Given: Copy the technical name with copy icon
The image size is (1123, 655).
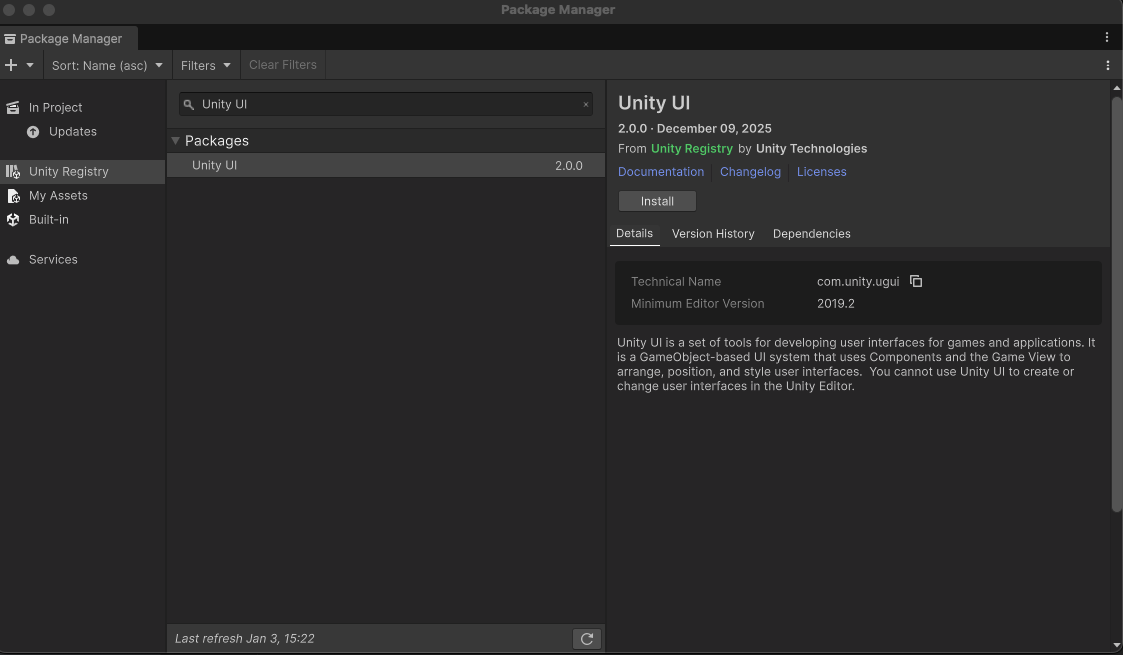Looking at the screenshot, I should click(916, 281).
